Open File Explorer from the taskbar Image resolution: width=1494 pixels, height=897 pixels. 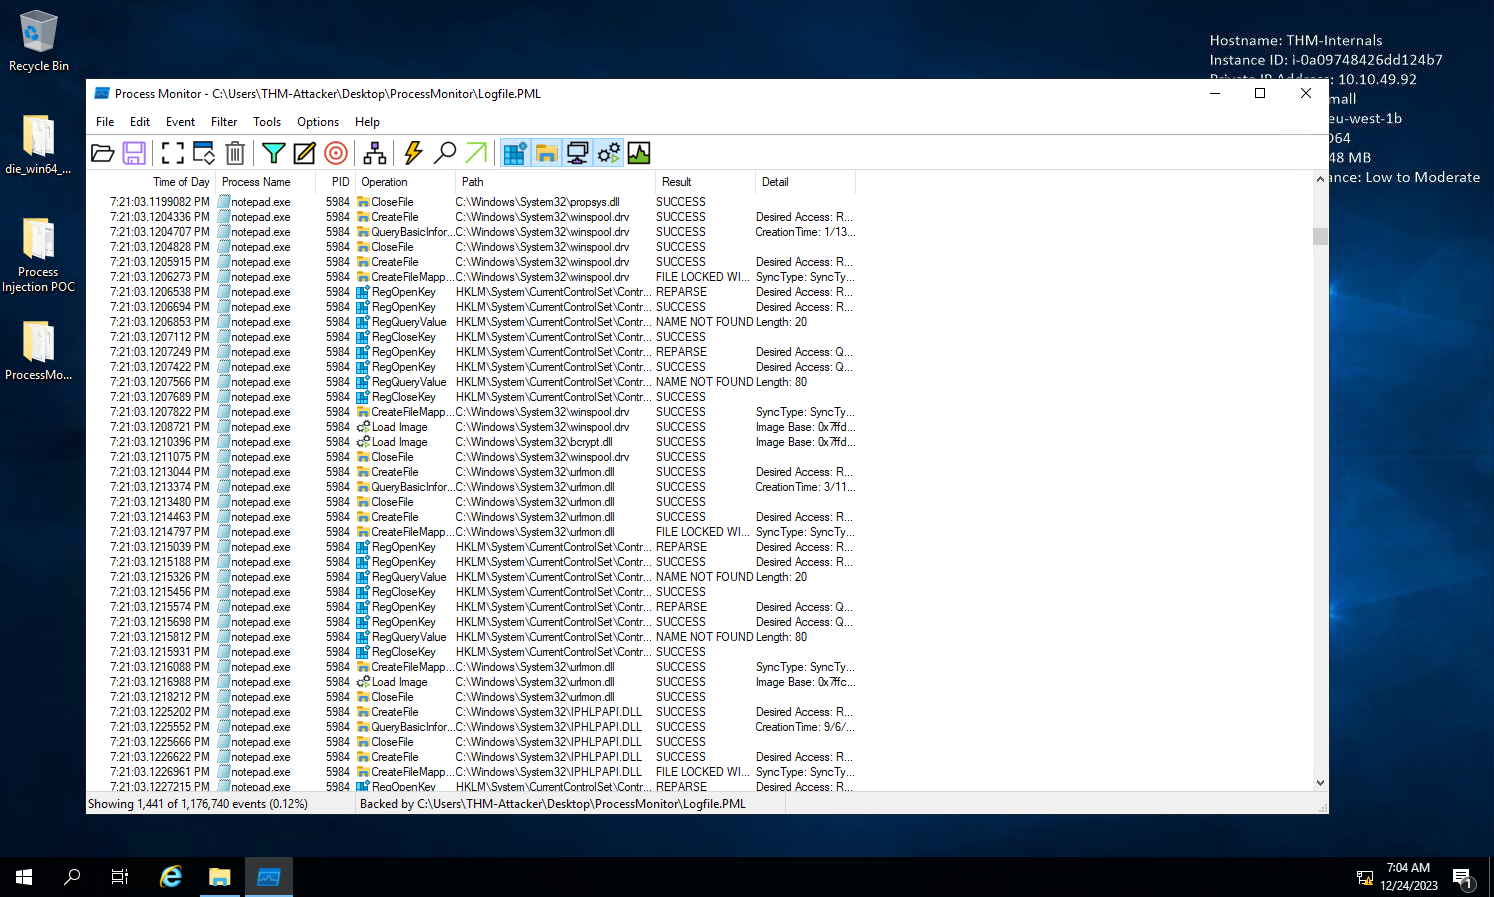(x=220, y=877)
